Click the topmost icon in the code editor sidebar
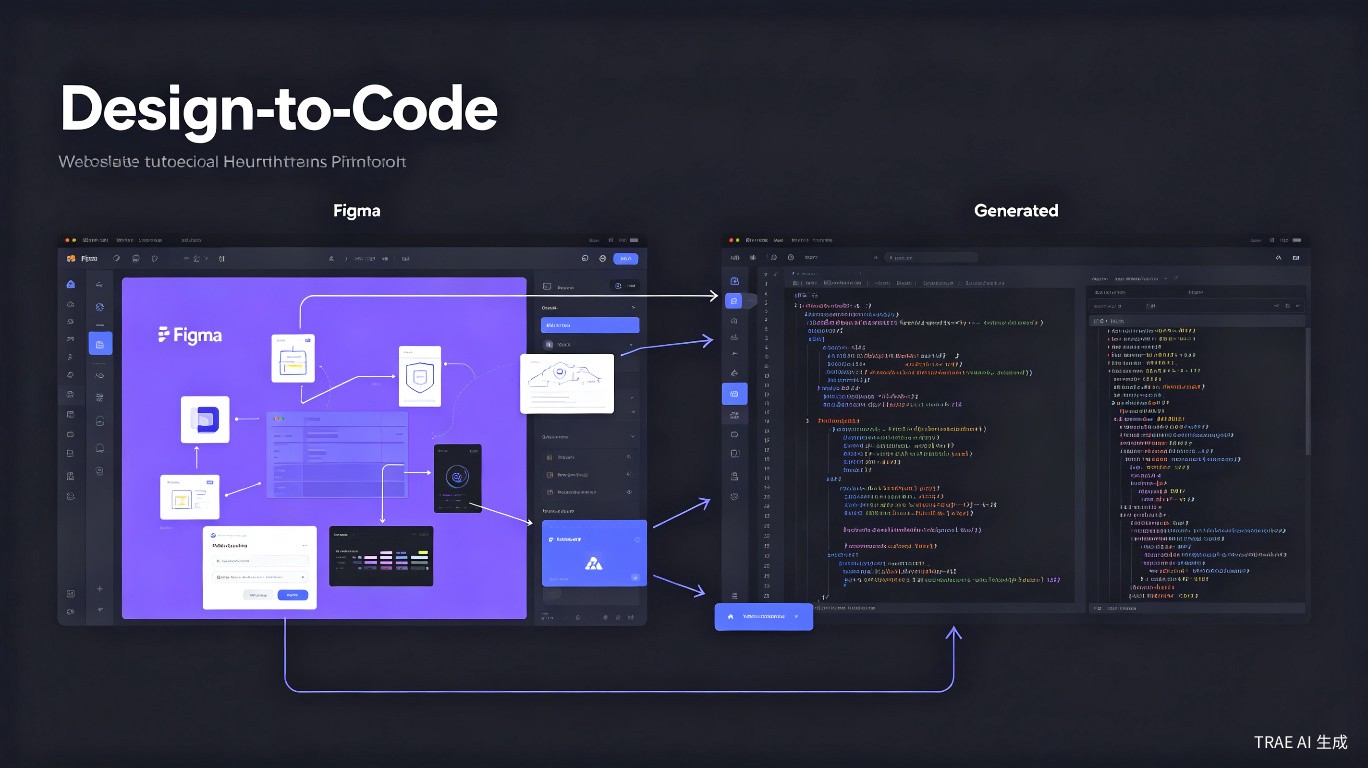The height and width of the screenshot is (768, 1368). 734,281
